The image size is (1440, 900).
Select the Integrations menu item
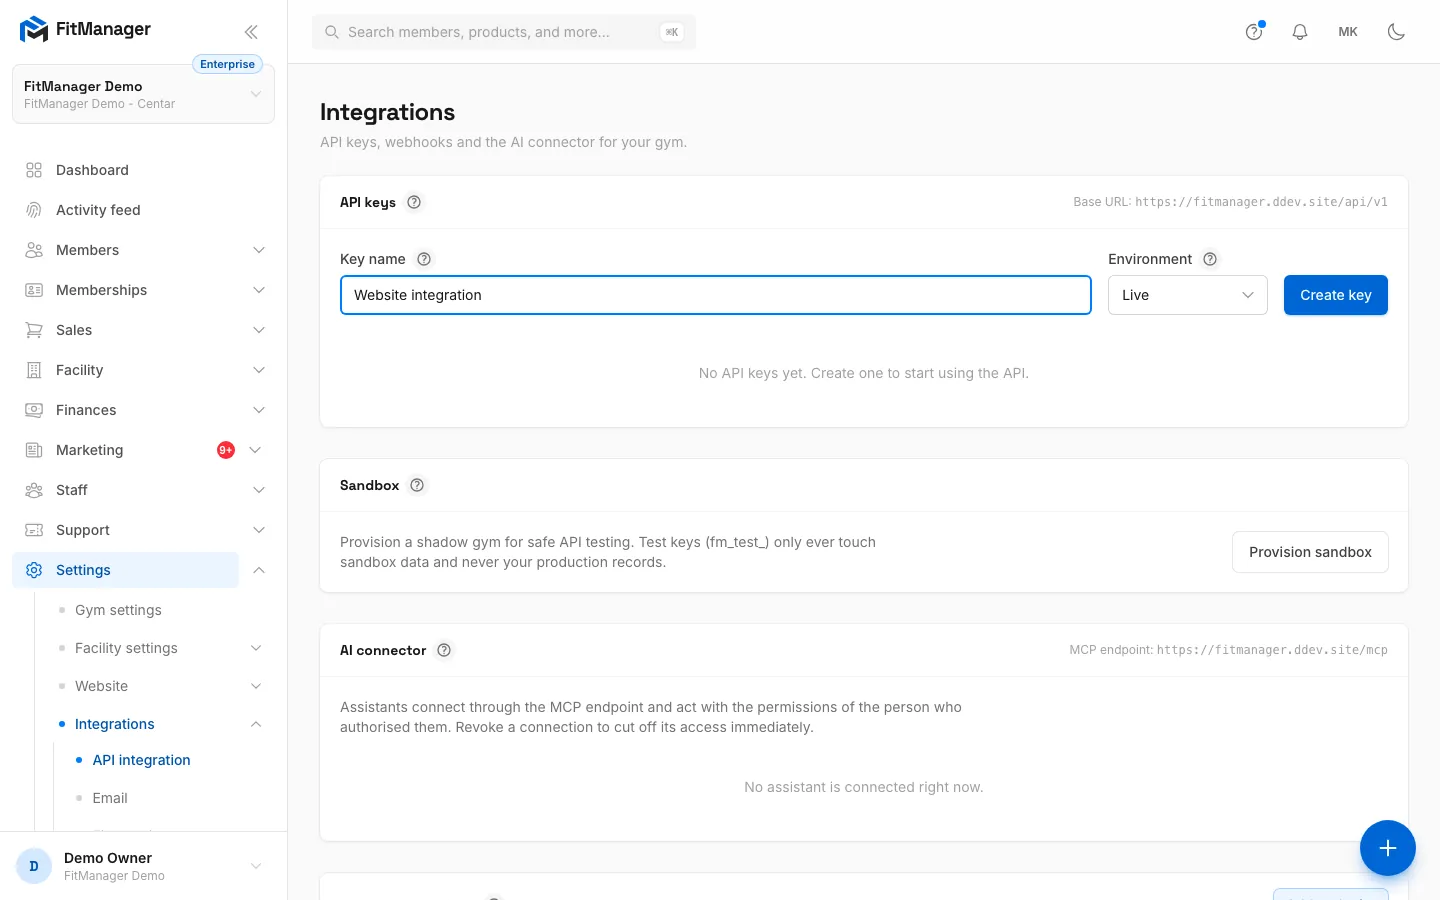click(115, 724)
